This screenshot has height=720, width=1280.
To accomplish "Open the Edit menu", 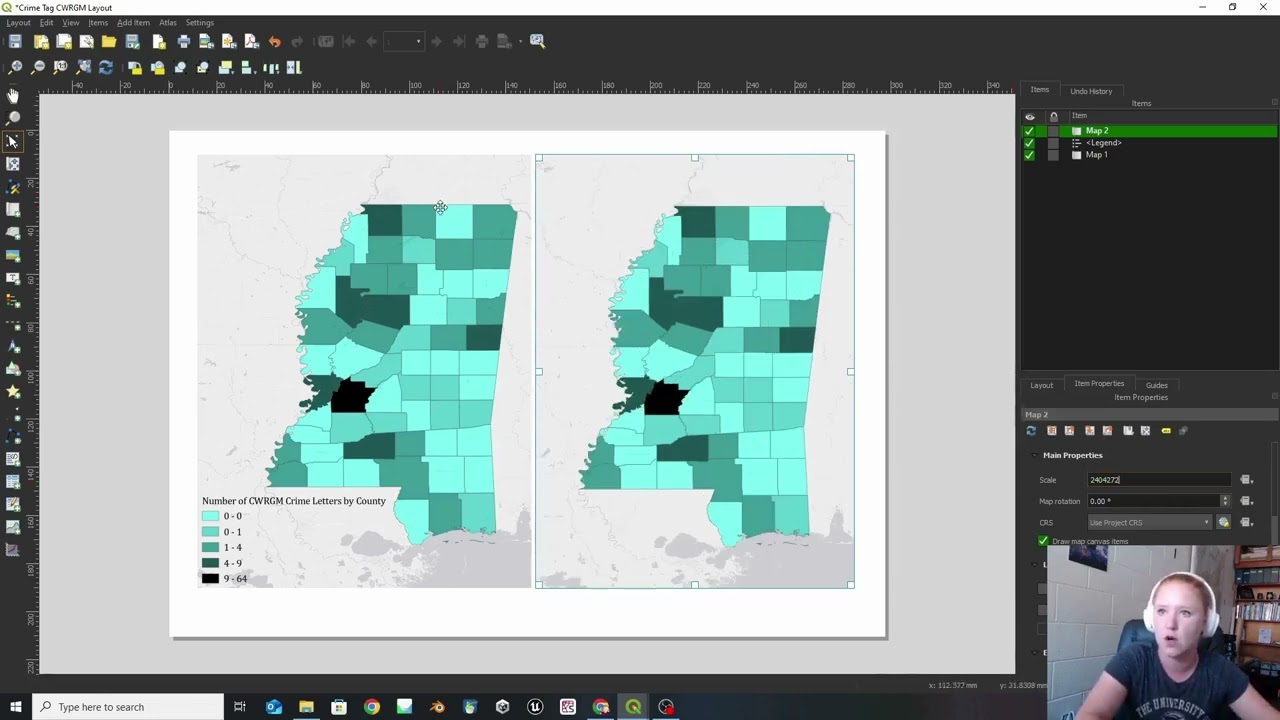I will 46,22.
